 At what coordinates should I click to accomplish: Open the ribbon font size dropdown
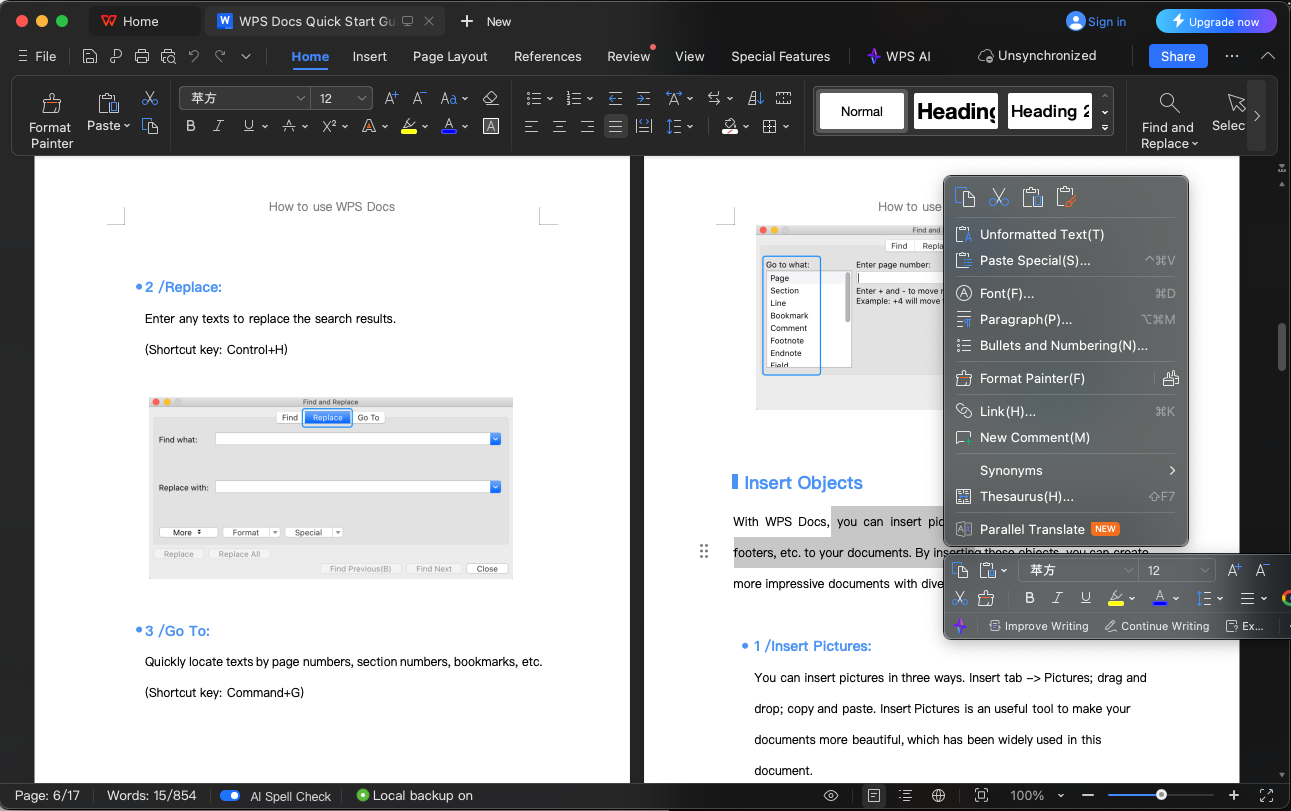click(x=361, y=98)
